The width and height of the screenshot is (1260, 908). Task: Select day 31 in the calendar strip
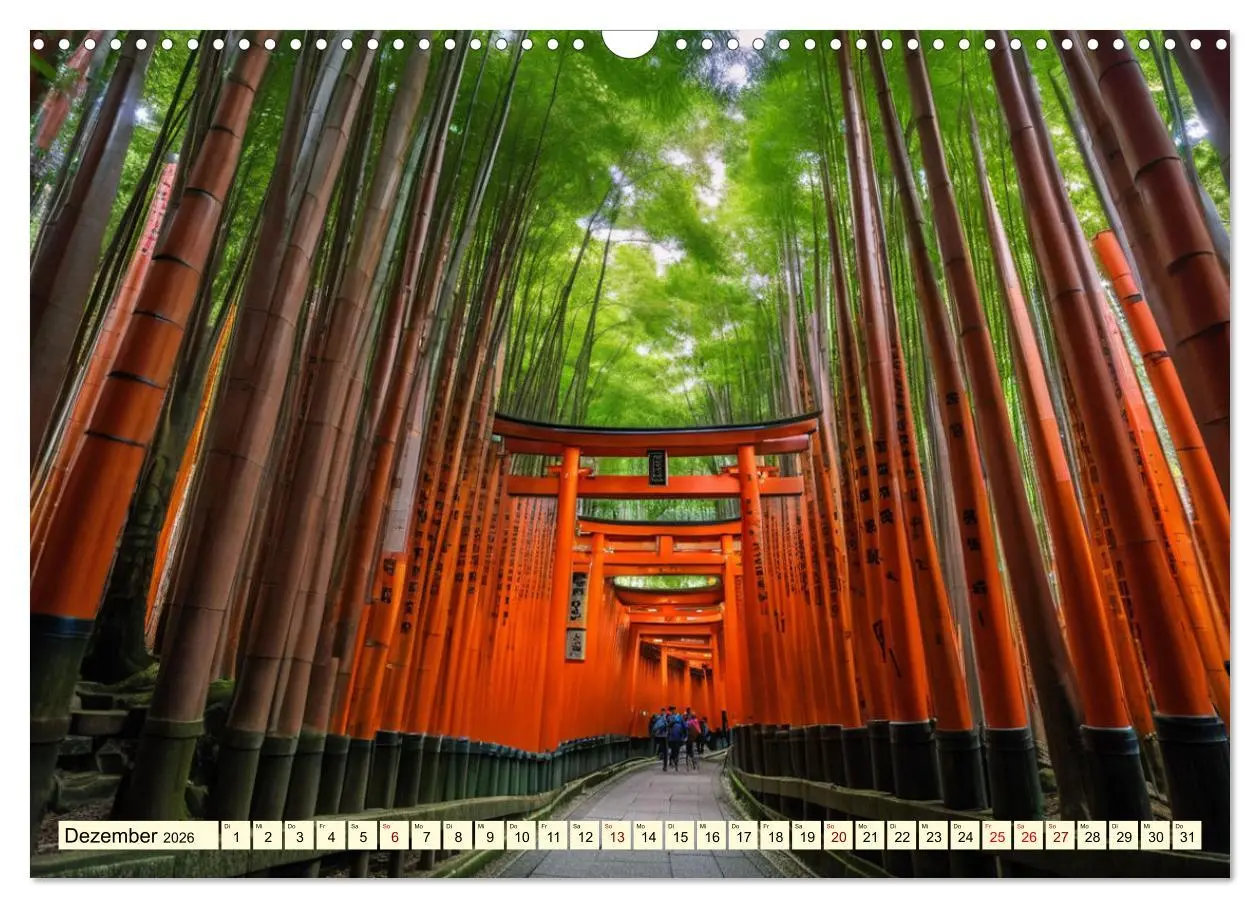click(x=1186, y=835)
